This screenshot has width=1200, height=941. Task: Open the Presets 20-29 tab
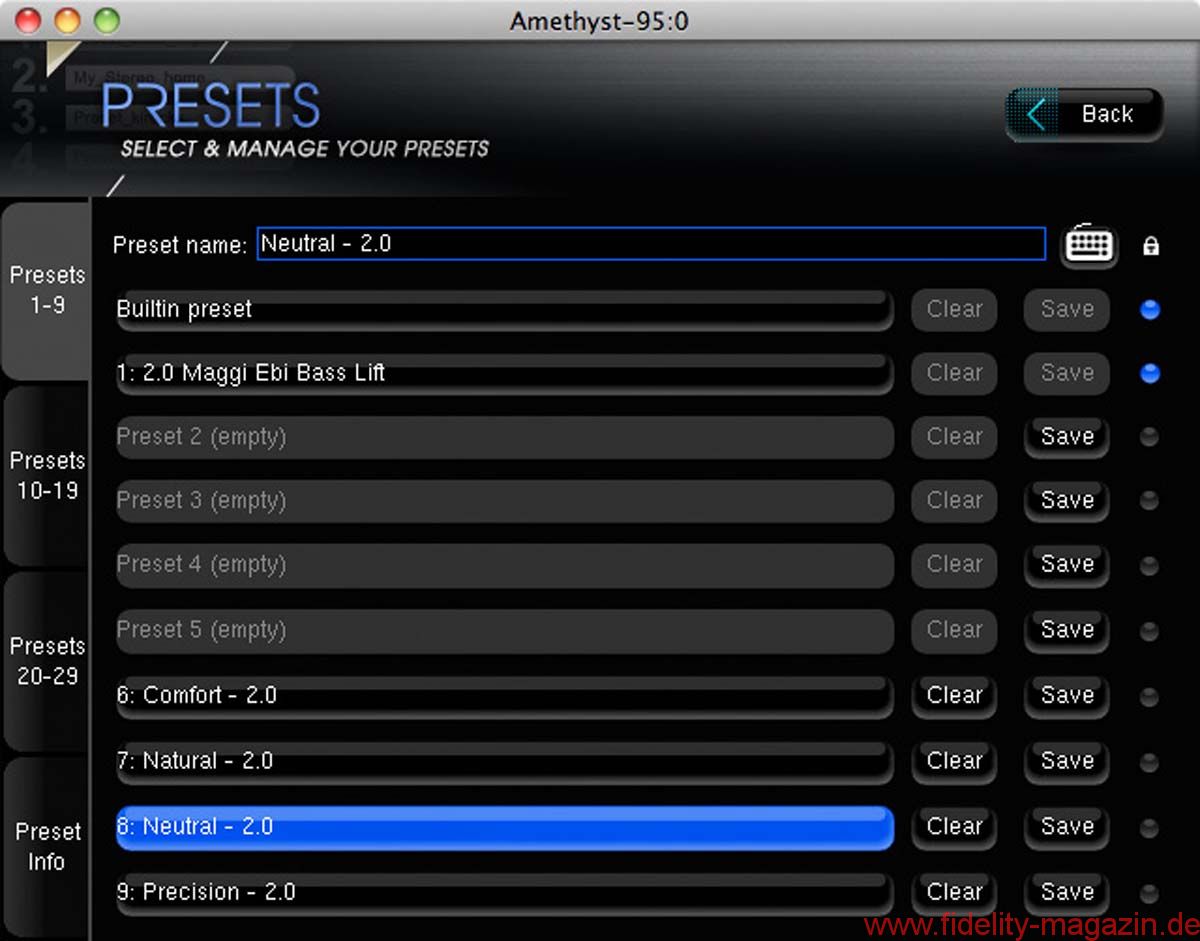[x=46, y=661]
